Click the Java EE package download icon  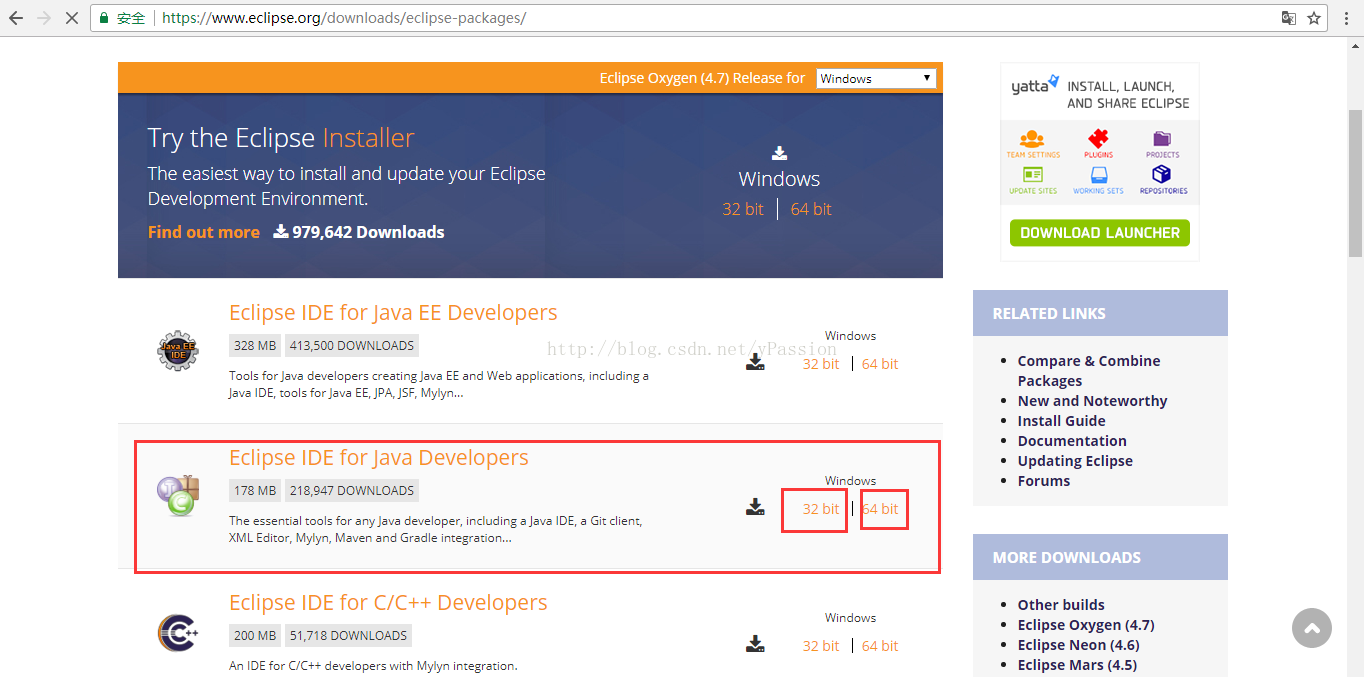click(x=755, y=362)
